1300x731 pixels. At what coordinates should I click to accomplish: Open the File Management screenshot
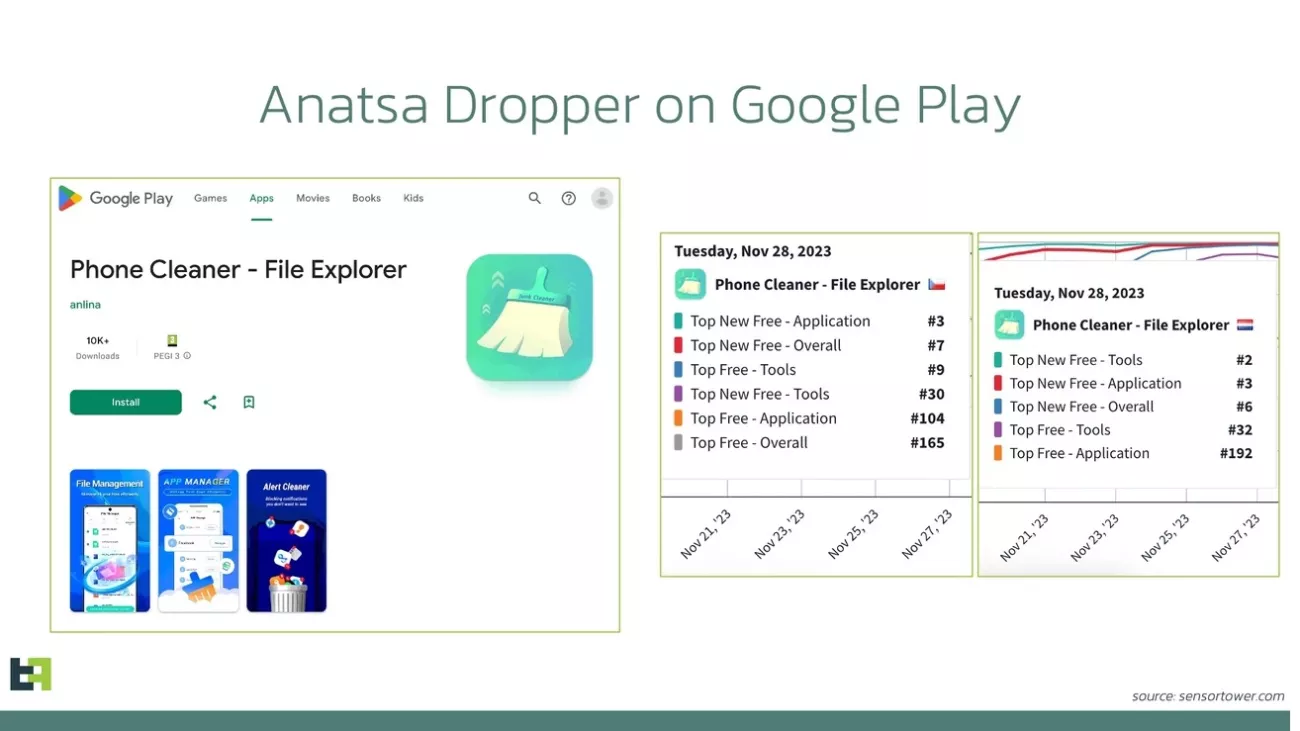(110, 540)
